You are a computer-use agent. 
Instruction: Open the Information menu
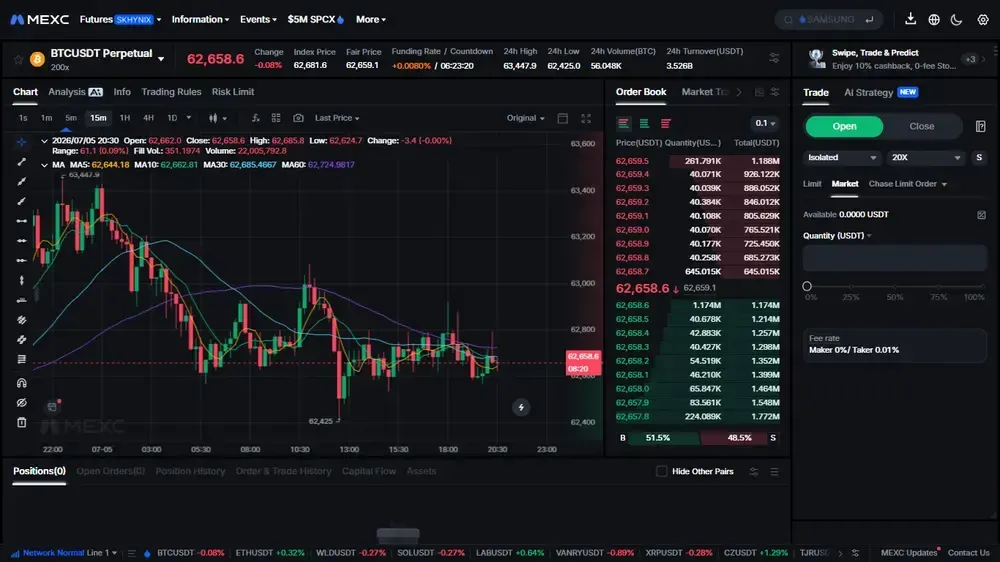pyautogui.click(x=200, y=20)
